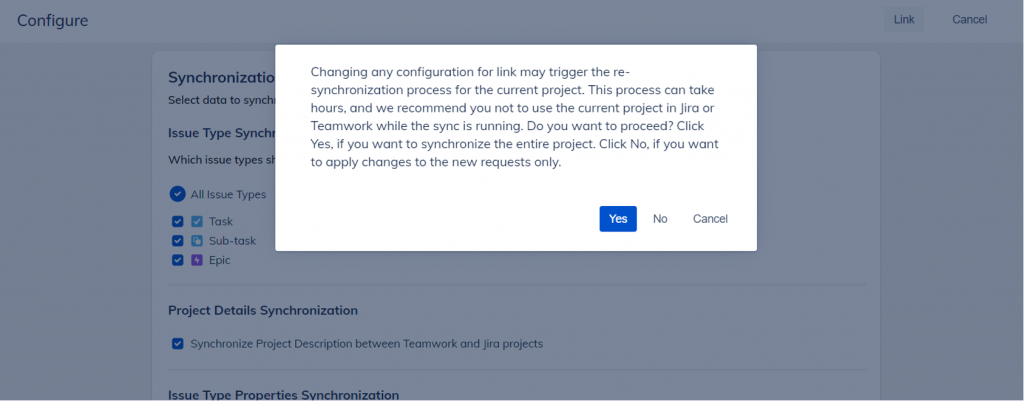This screenshot has height=401, width=1024.
Task: Choose No in the confirmation dialog
Action: [x=660, y=219]
